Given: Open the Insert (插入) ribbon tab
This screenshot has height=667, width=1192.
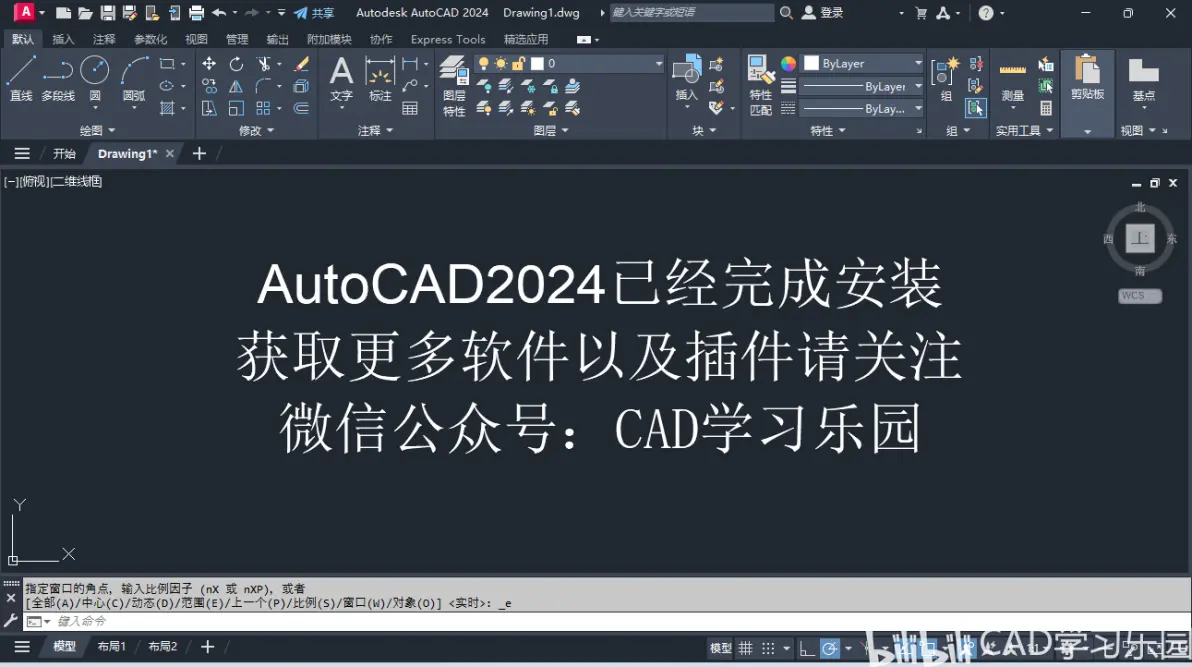Looking at the screenshot, I should click(x=63, y=40).
